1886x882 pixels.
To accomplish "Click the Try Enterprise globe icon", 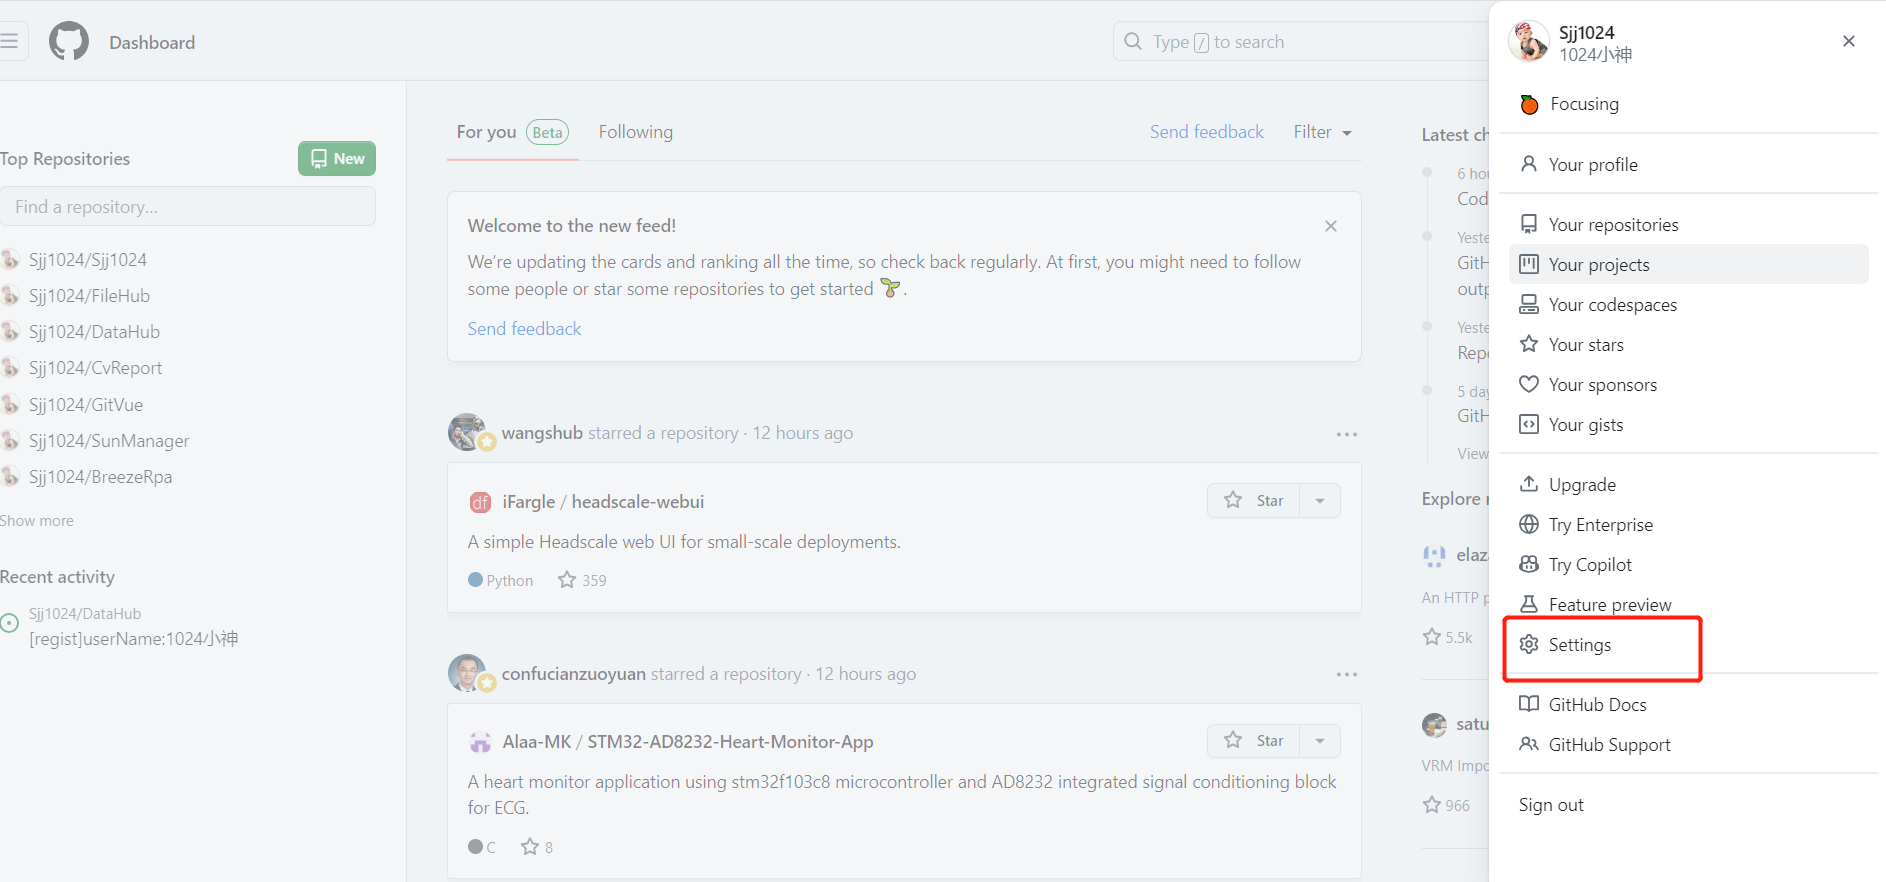I will (x=1529, y=524).
